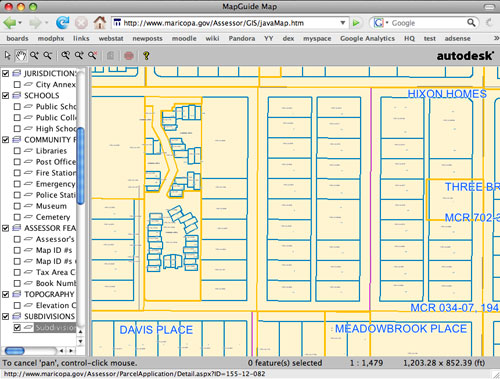Open the Google Analytics bookmark
This screenshot has height=379, width=500.
click(x=367, y=38)
